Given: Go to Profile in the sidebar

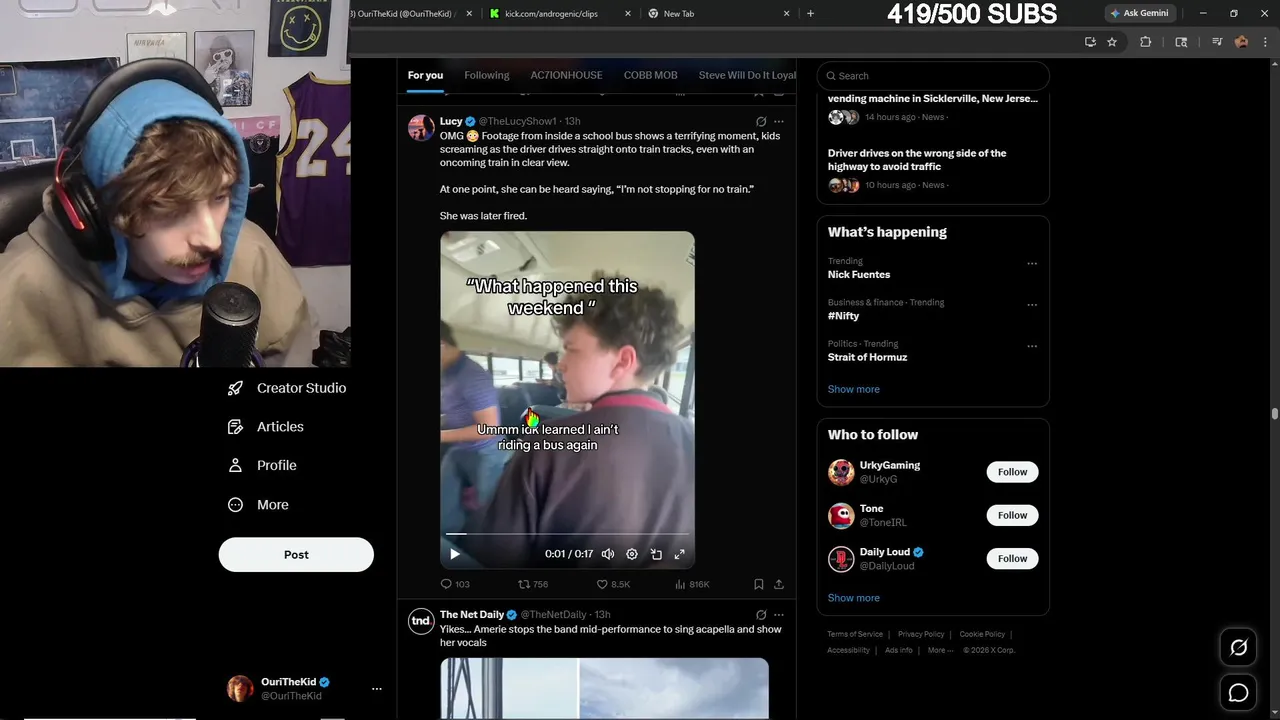Looking at the screenshot, I should [262, 466].
